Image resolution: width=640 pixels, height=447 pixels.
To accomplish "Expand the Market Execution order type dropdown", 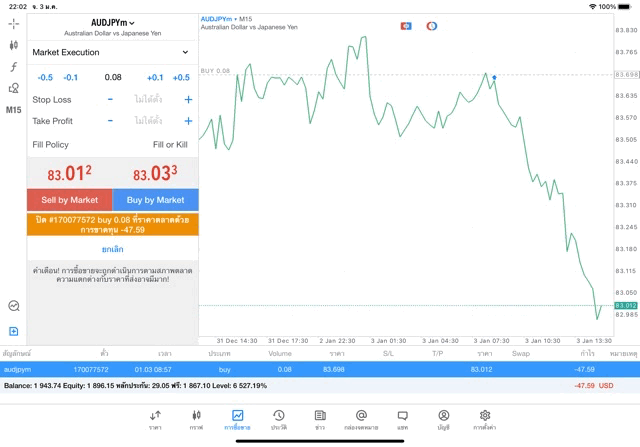I will point(112,52).
